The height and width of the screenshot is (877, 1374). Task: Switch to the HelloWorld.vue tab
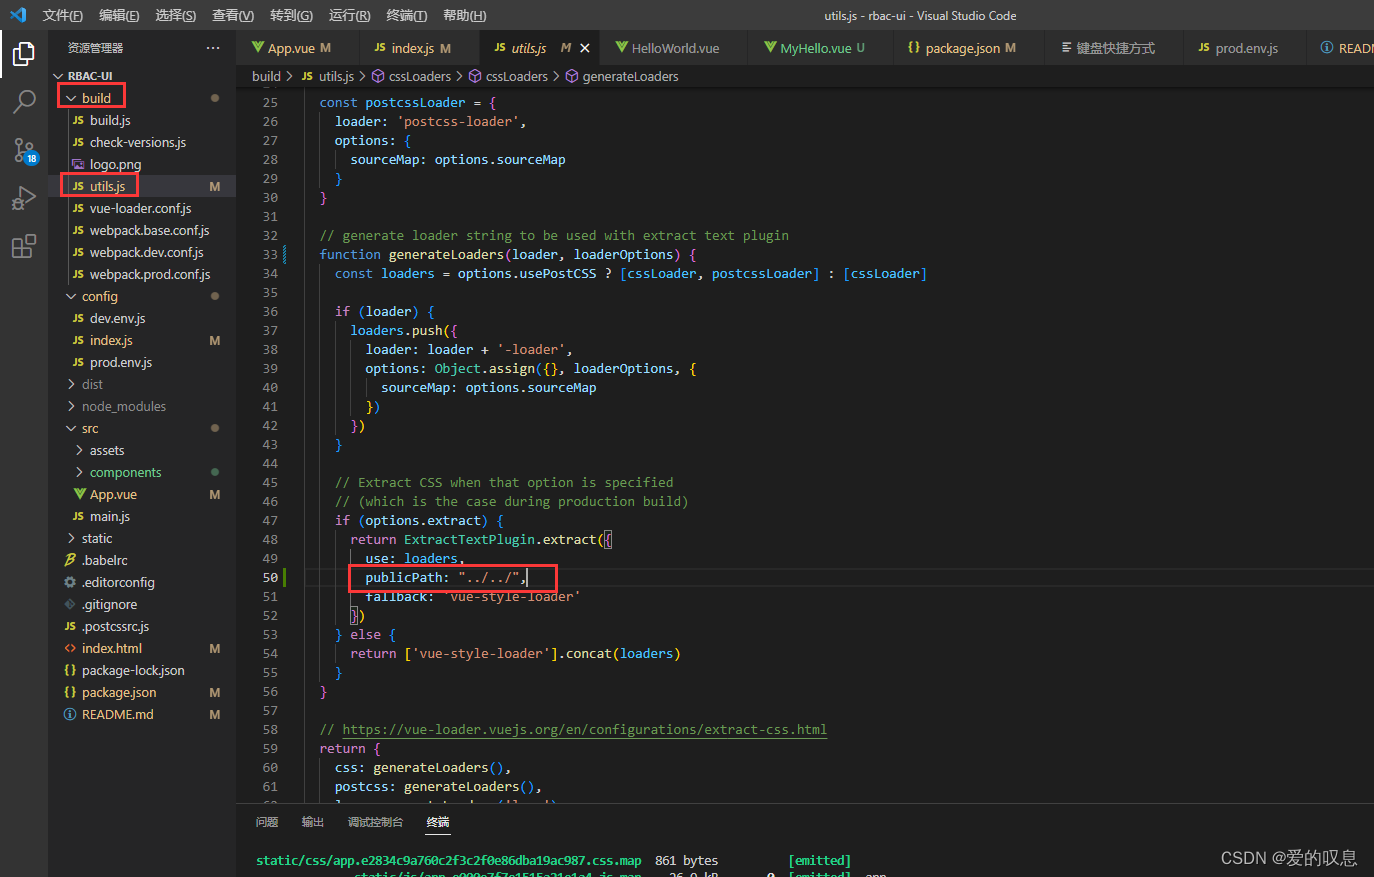(x=672, y=47)
